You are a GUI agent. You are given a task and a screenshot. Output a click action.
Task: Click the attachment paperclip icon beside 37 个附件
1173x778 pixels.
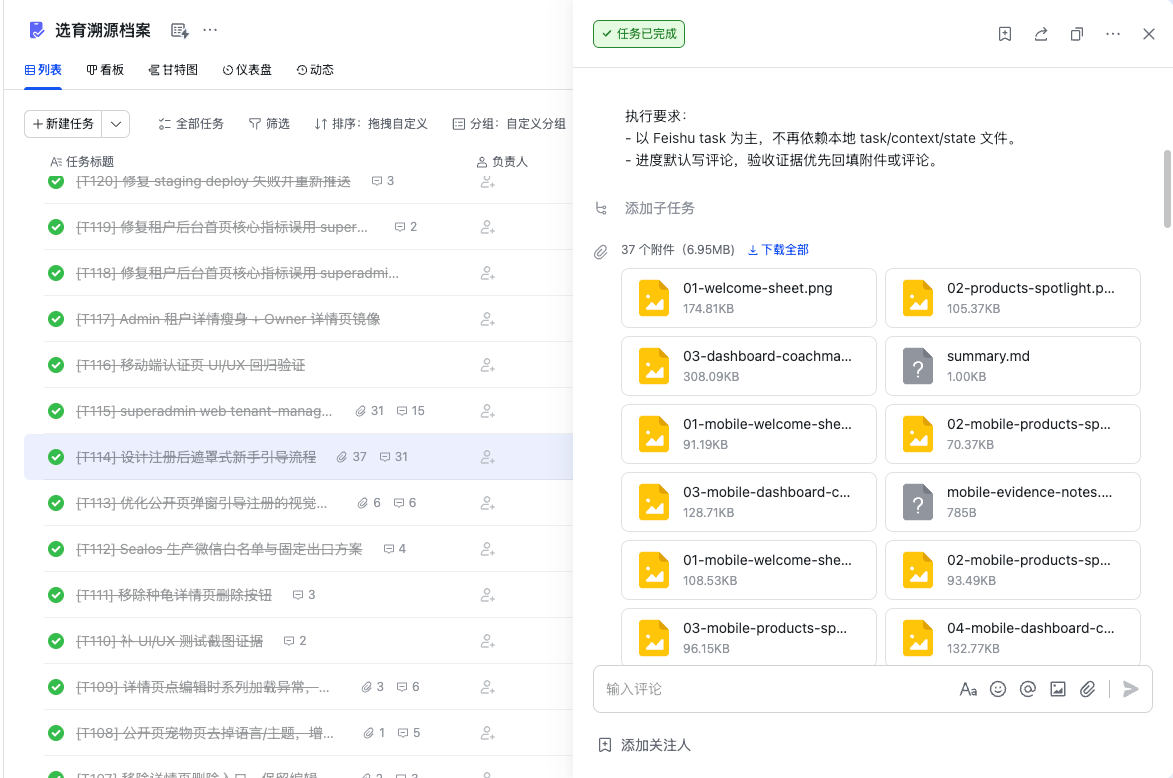coord(601,252)
